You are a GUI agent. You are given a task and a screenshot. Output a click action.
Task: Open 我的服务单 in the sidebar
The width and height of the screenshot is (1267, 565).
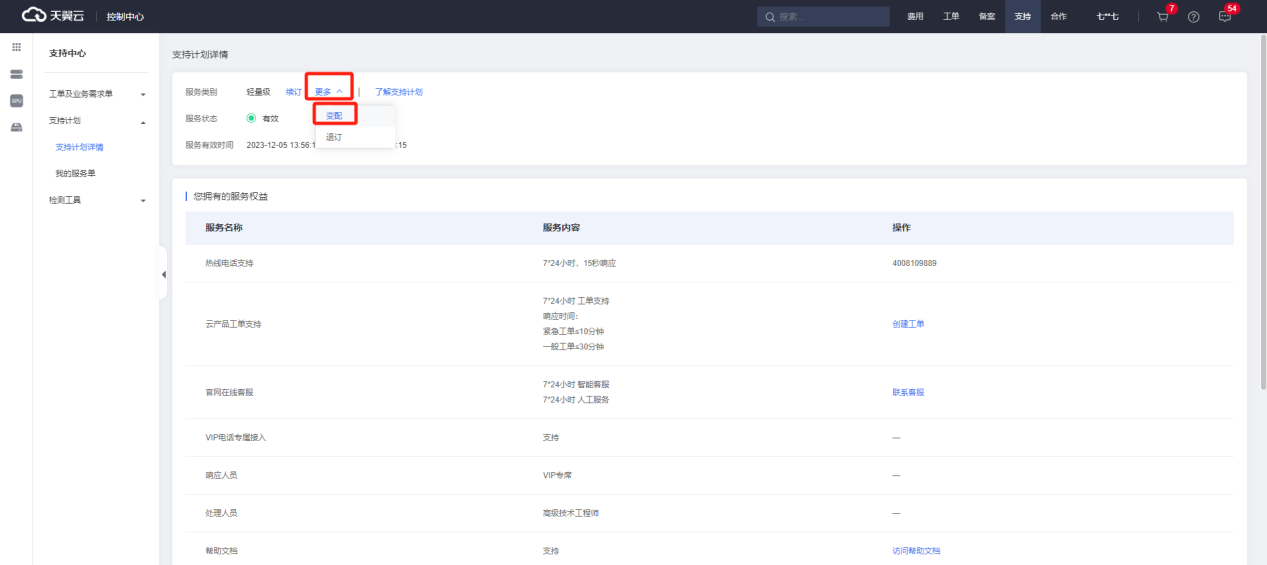(76, 174)
